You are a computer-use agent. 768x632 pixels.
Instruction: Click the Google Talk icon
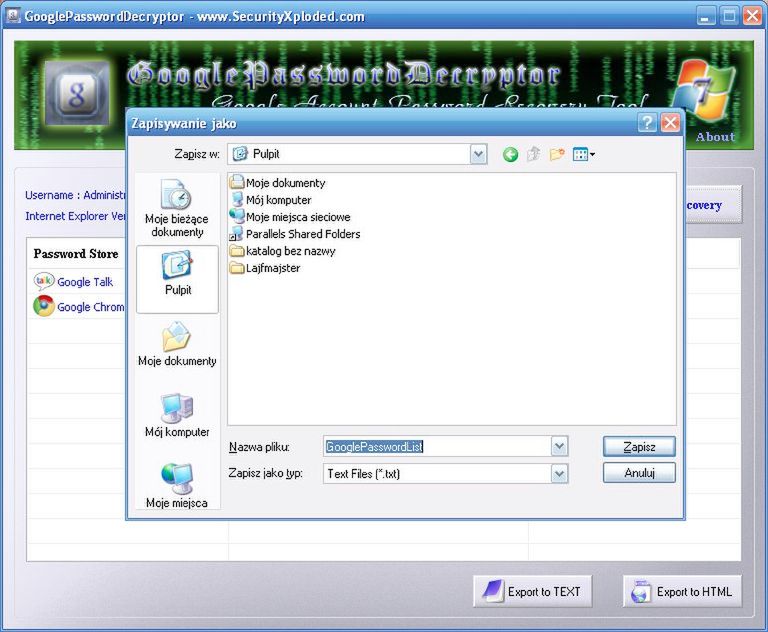pos(44,281)
